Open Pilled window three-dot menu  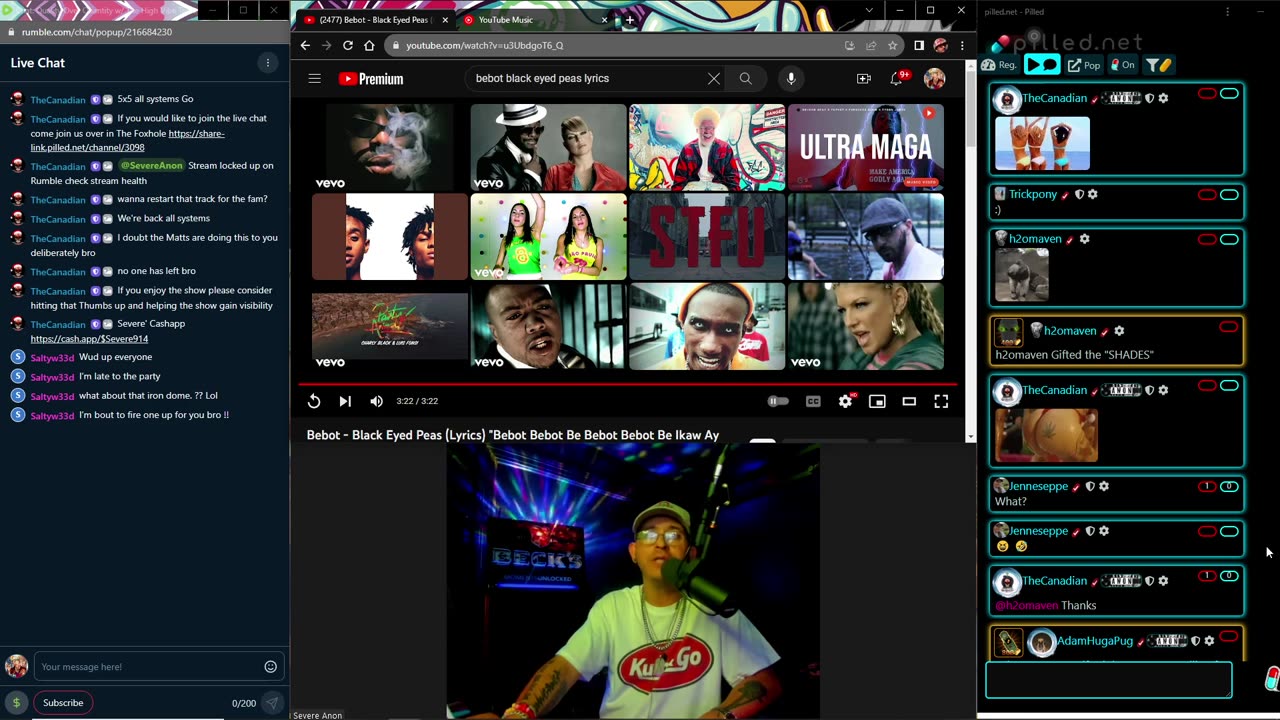[x=1227, y=11]
